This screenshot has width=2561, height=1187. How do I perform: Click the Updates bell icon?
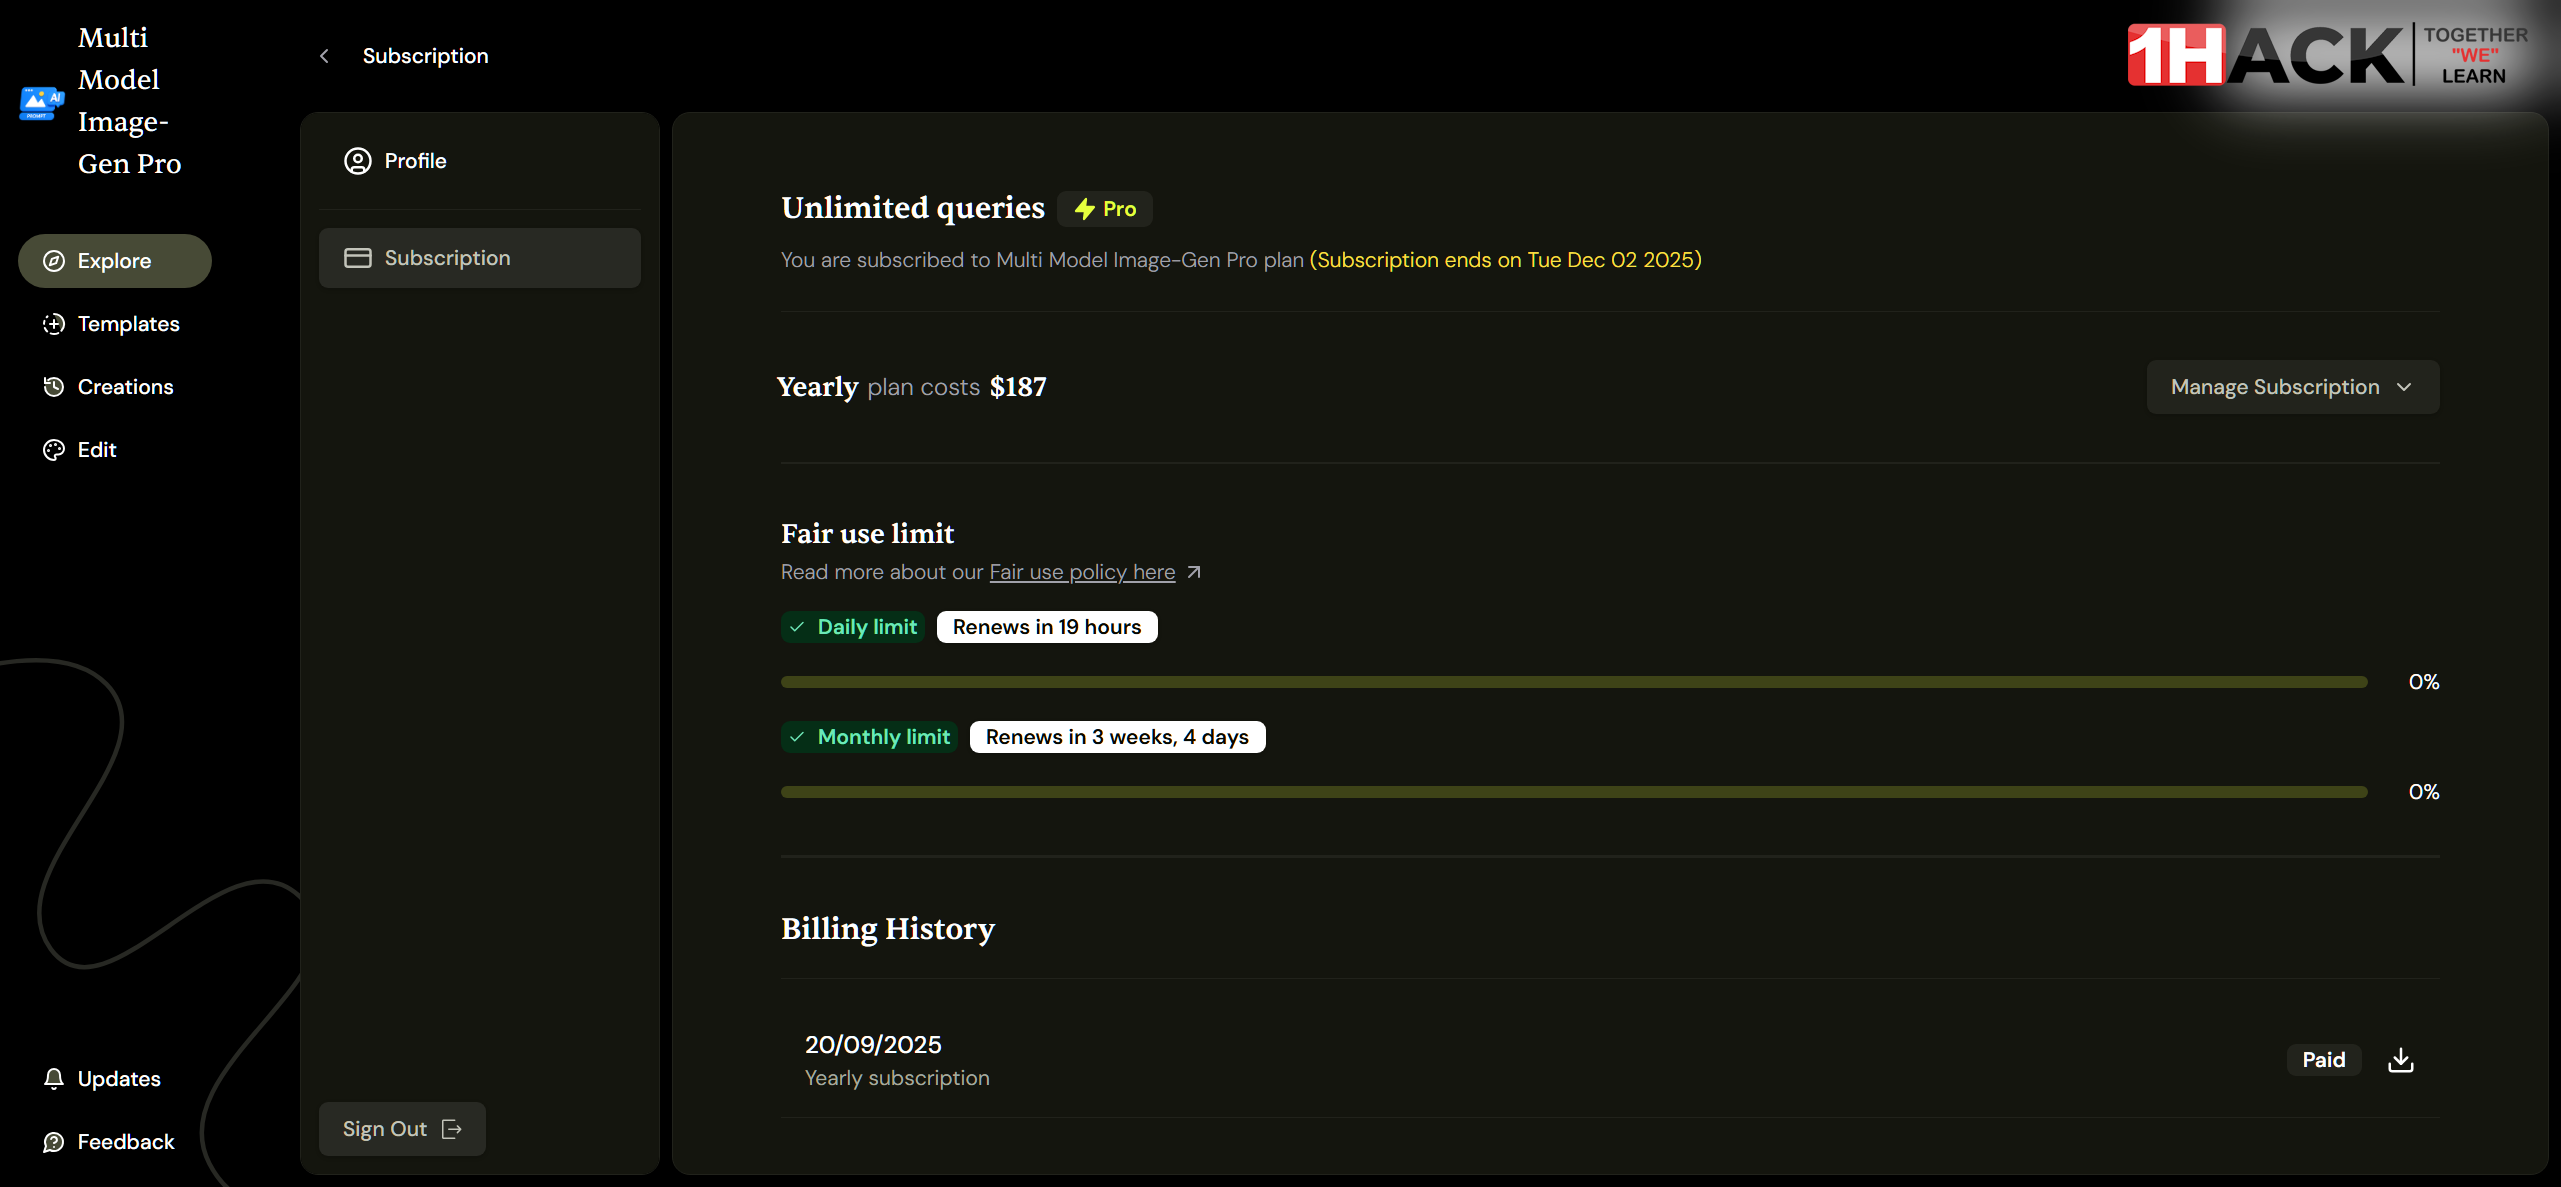[54, 1079]
